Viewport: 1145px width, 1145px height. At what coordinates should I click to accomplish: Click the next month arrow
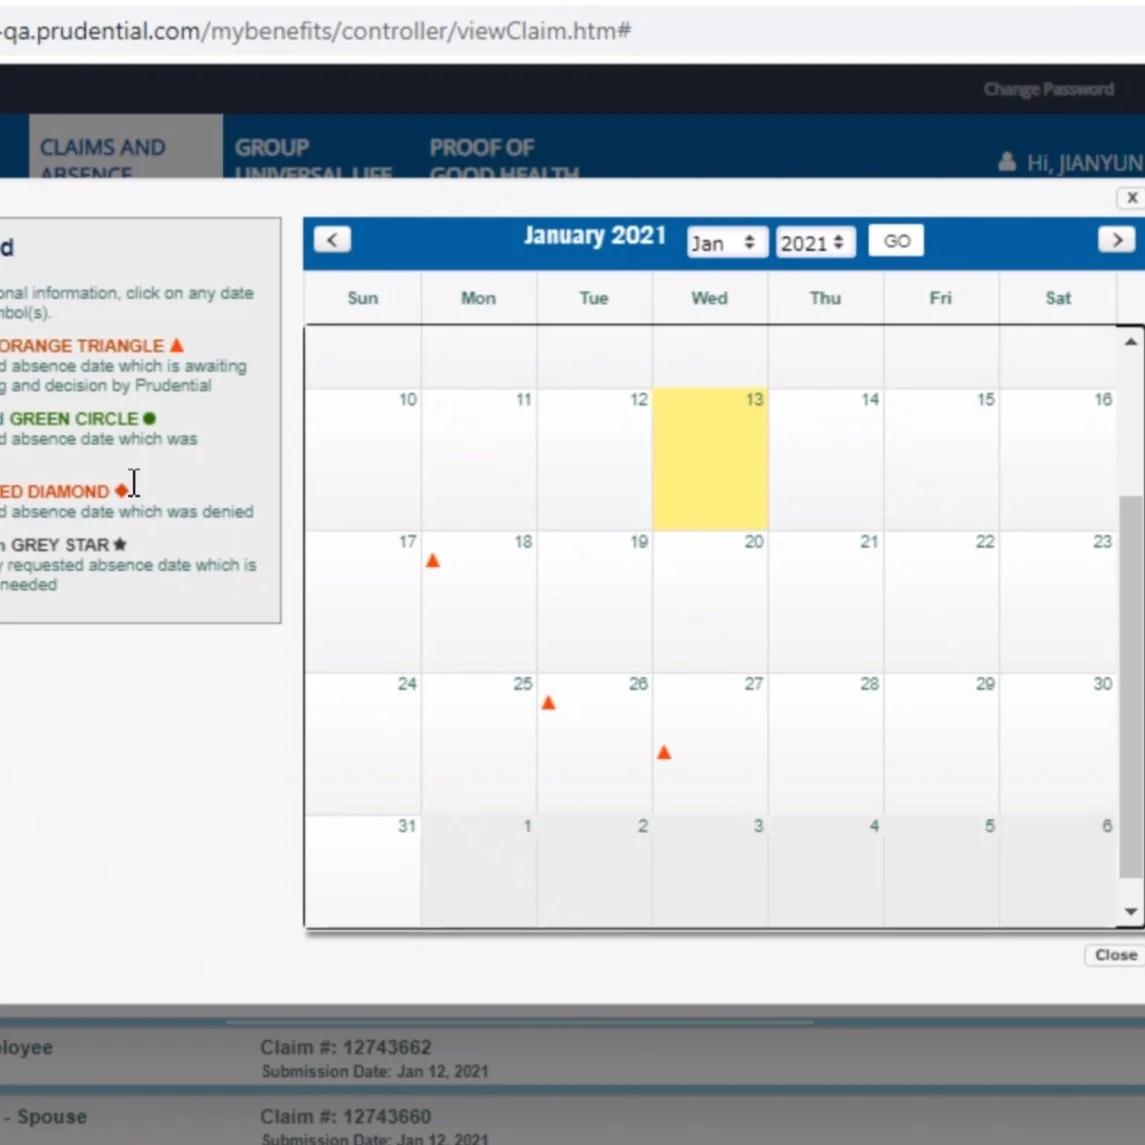click(1116, 239)
